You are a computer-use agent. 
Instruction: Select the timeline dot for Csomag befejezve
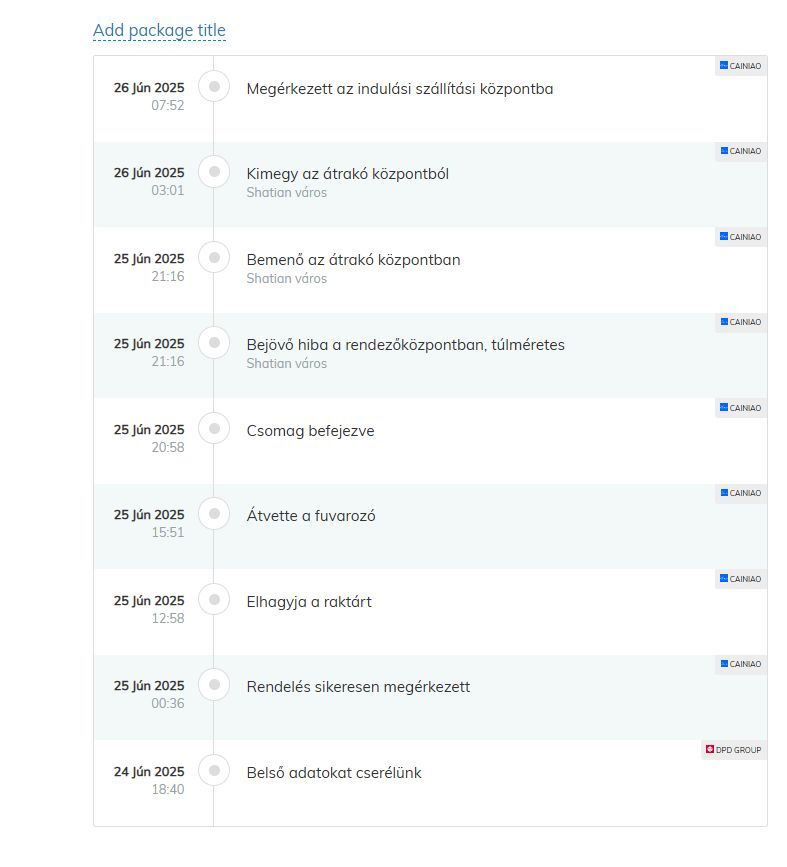click(x=214, y=429)
